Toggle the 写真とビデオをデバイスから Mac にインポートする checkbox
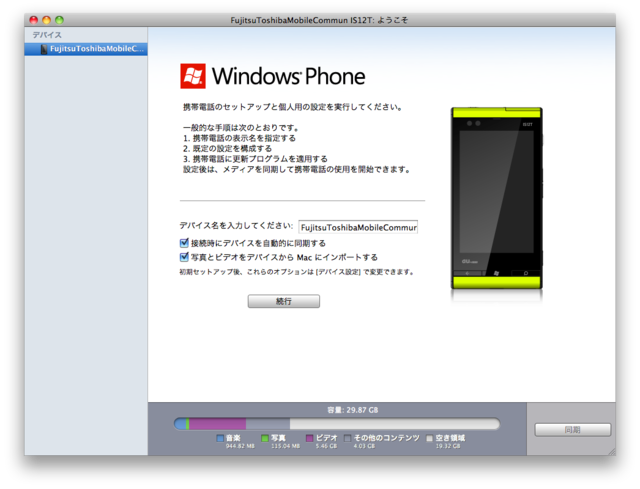Viewport: 640px width, 489px height. (184, 257)
